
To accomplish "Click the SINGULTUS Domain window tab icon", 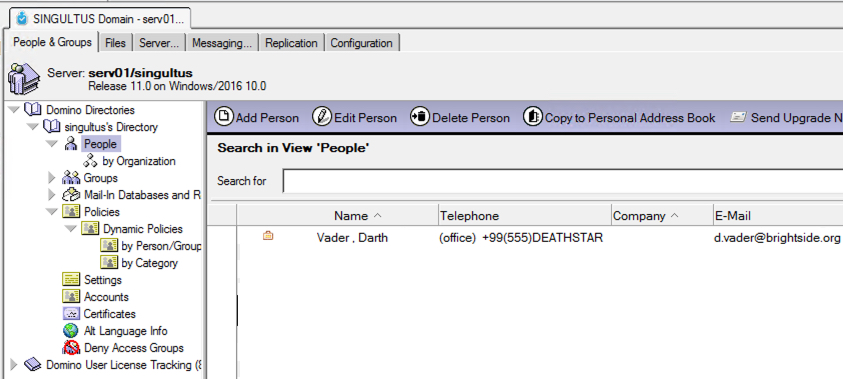I will pyautogui.click(x=22, y=19).
